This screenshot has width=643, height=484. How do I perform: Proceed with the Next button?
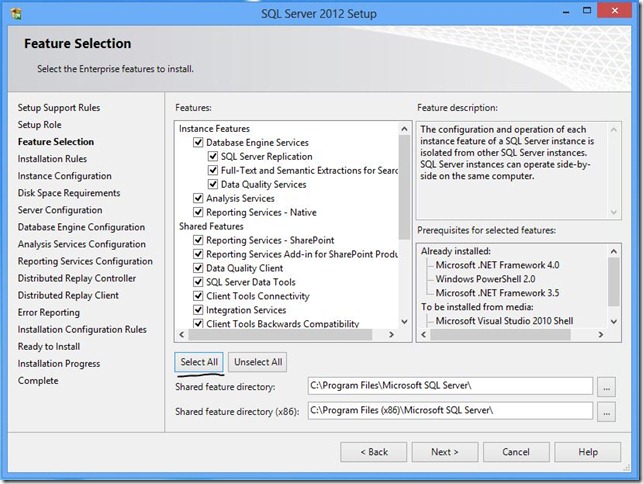point(445,452)
